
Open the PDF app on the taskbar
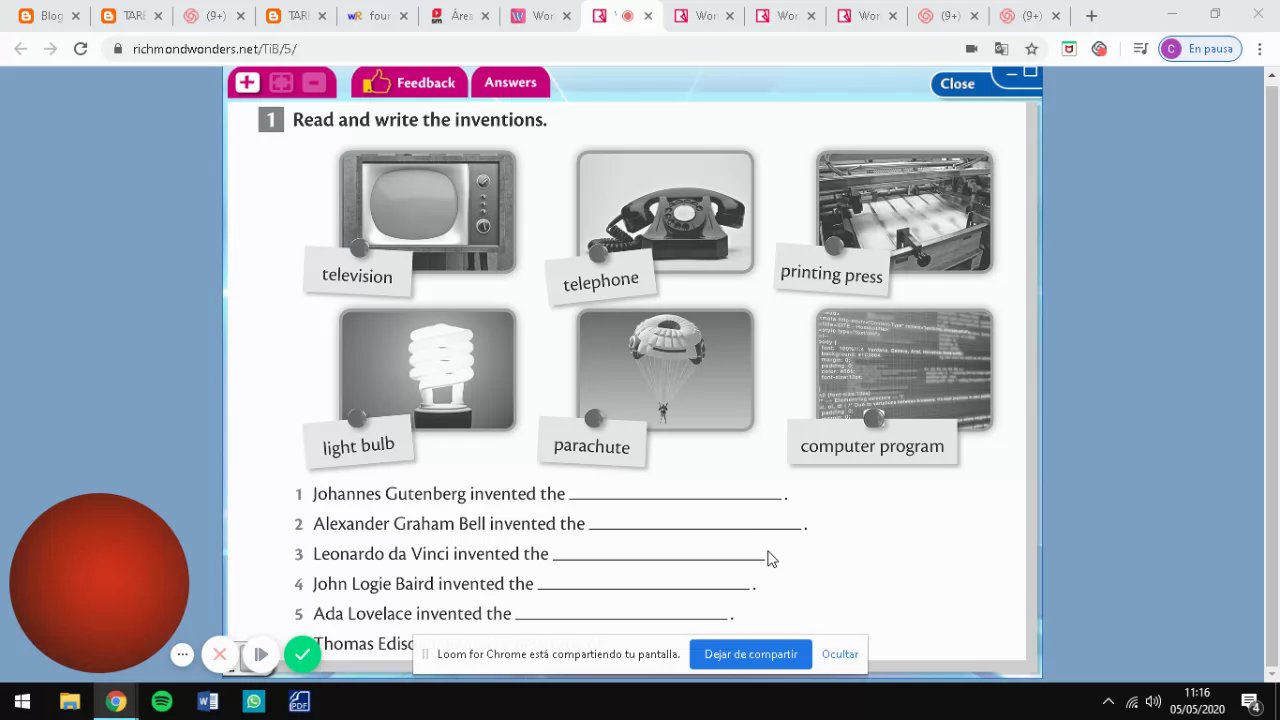pyautogui.click(x=299, y=702)
